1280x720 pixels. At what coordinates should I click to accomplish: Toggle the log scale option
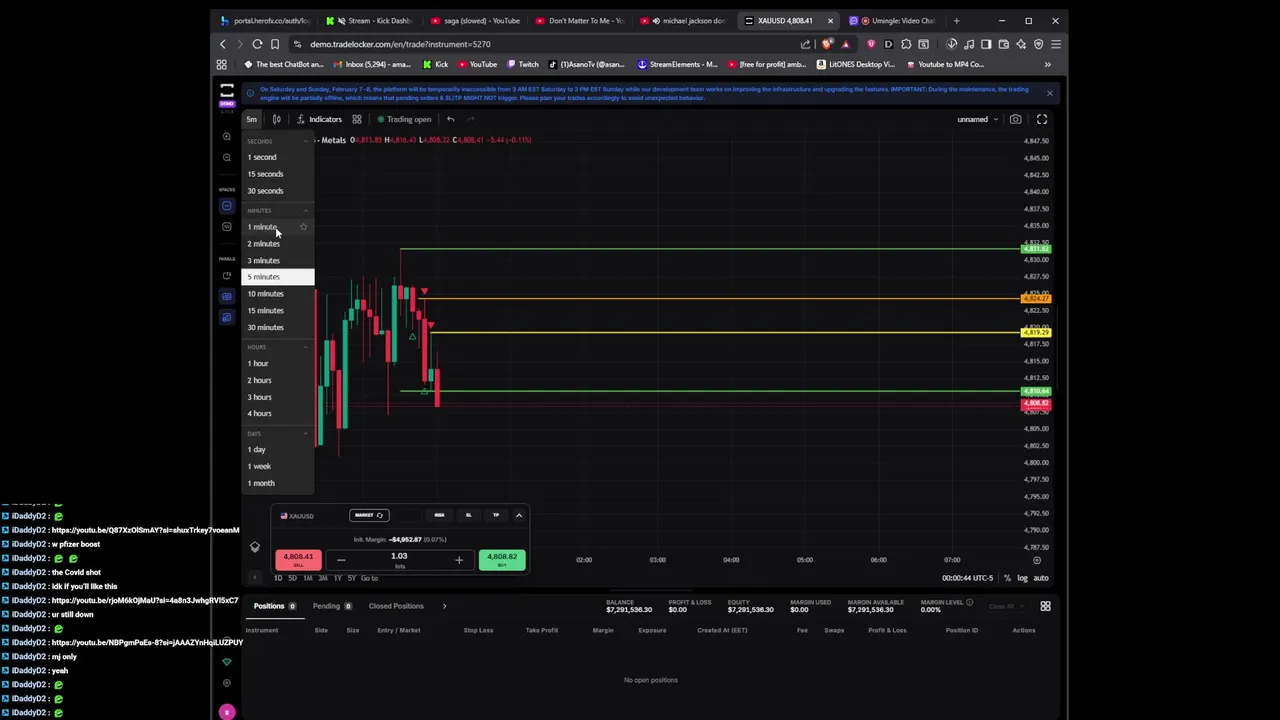1022,578
